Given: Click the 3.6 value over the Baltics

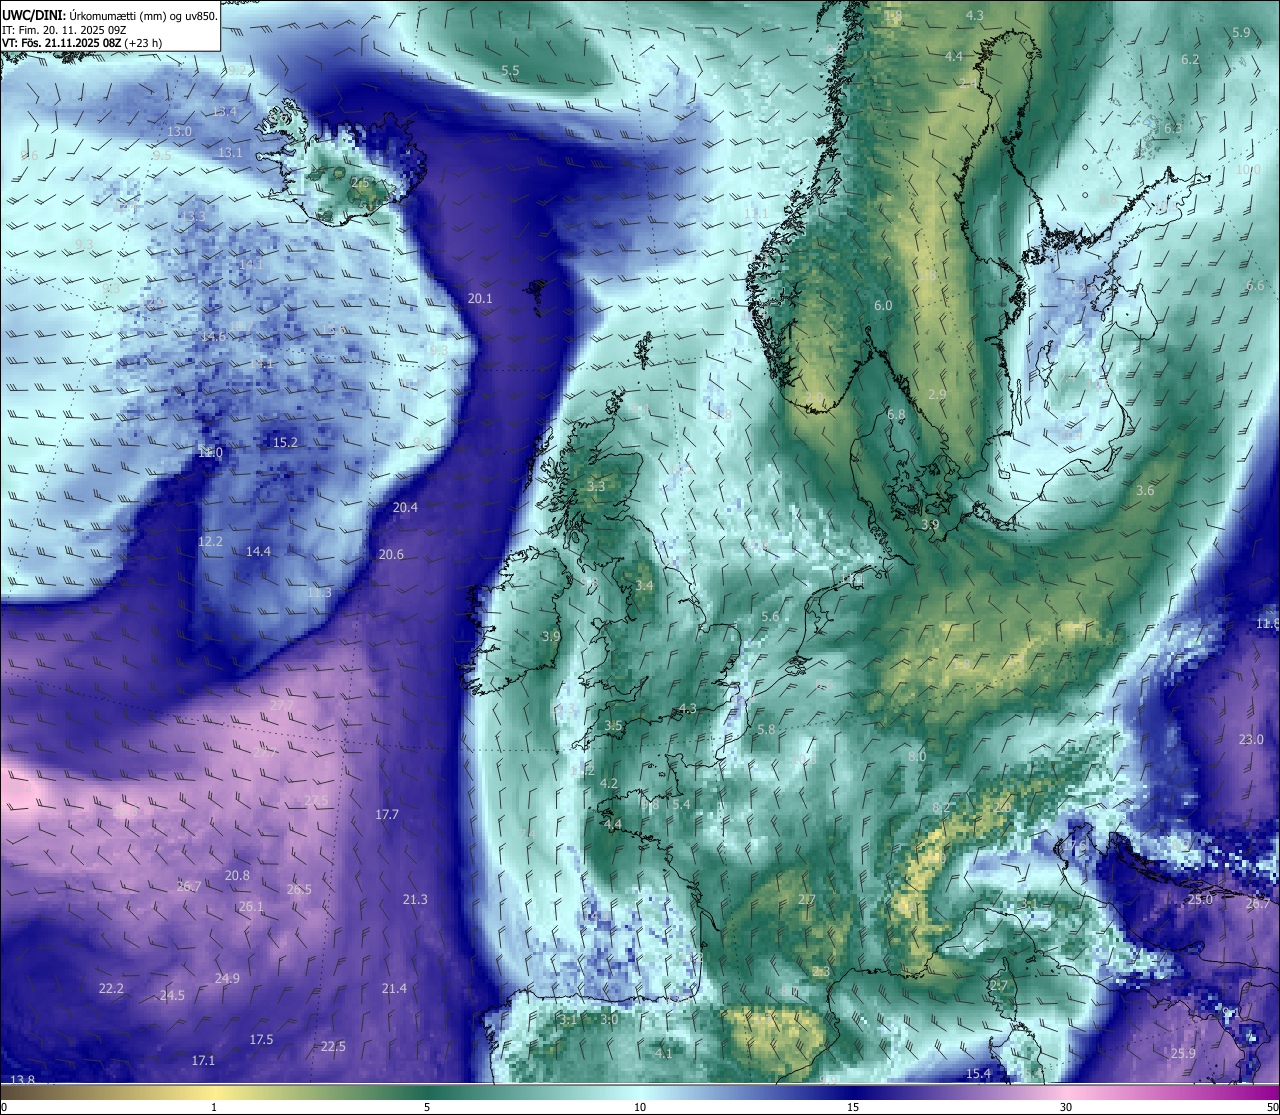Looking at the screenshot, I should click(x=1145, y=490).
